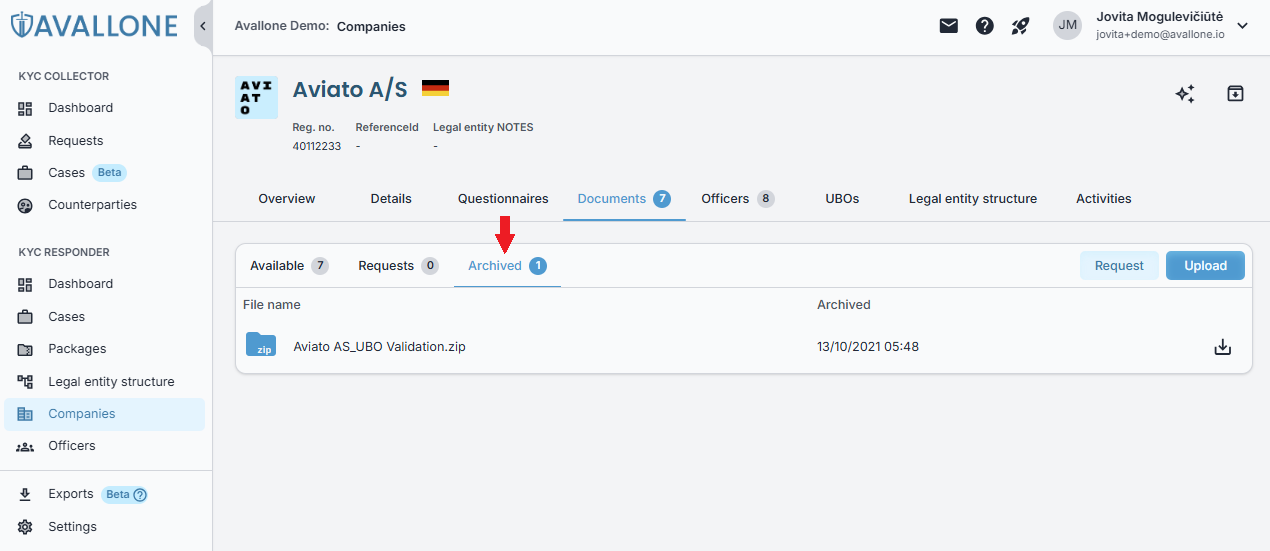Click the AI sparkle icon
Viewport: 1270px width, 551px height.
pos(1185,94)
